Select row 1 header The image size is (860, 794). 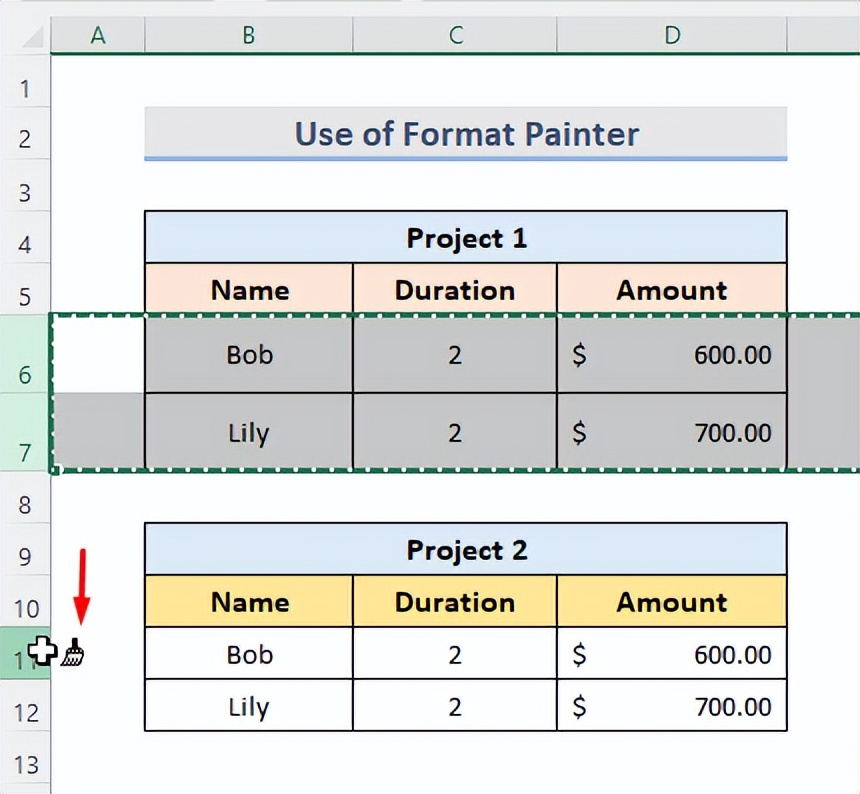pyautogui.click(x=25, y=81)
